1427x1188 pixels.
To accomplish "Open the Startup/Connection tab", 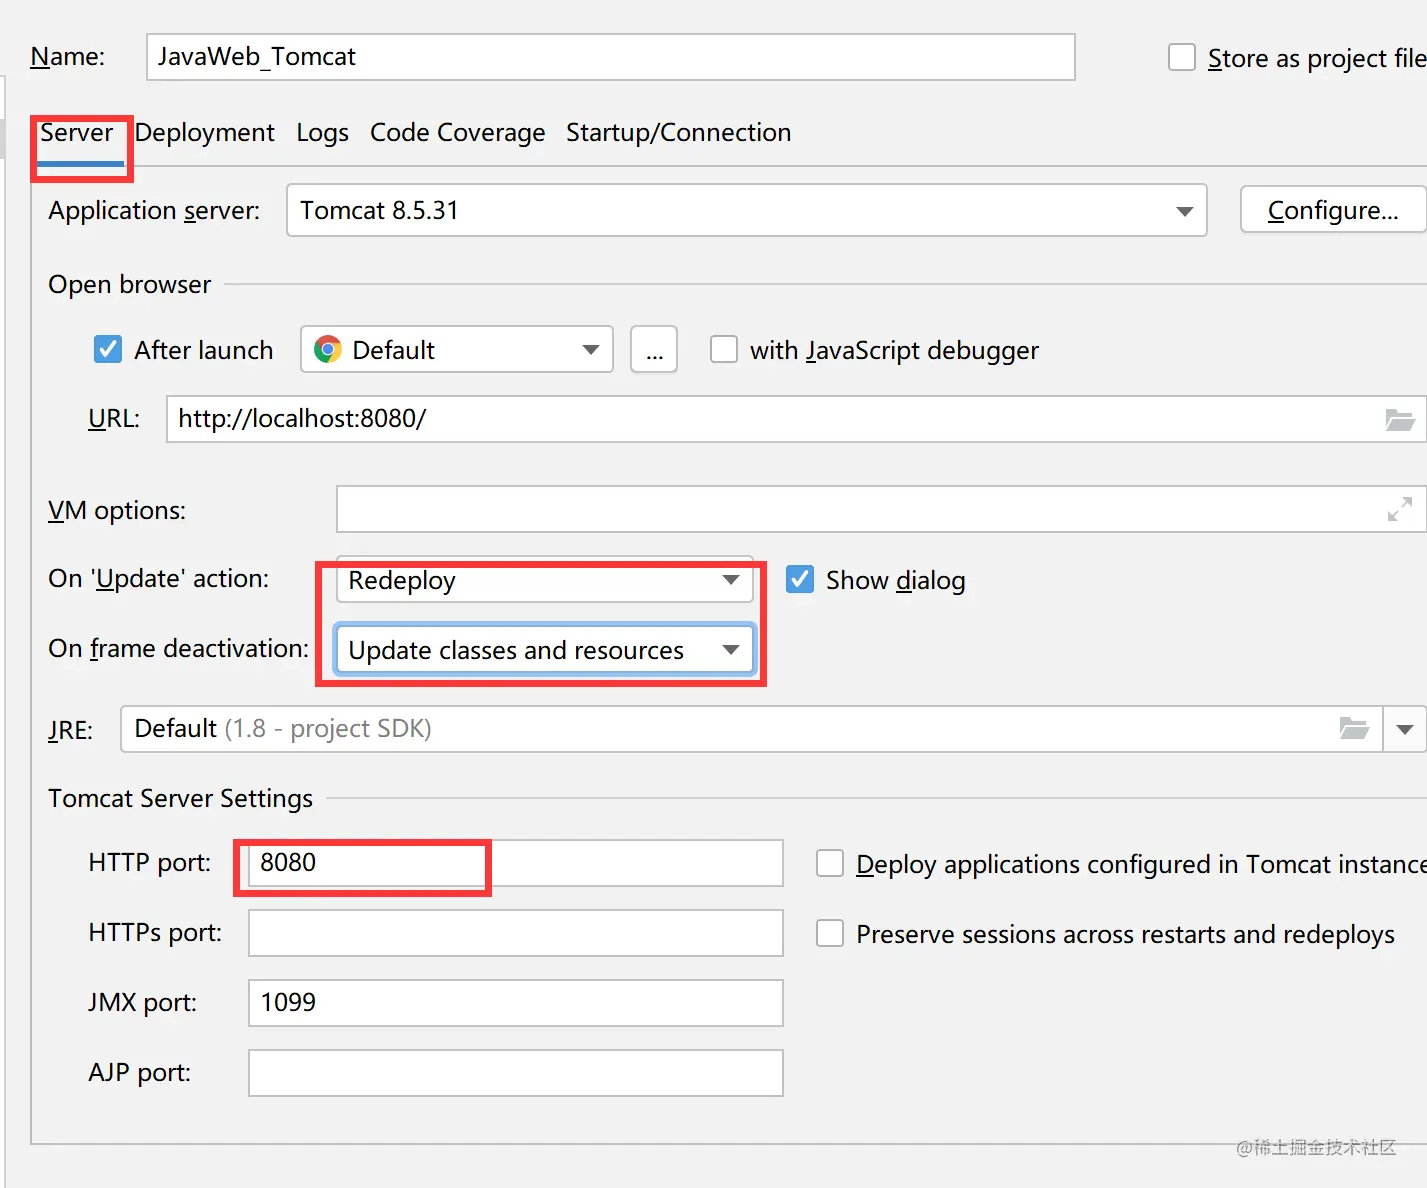I will click(x=678, y=133).
